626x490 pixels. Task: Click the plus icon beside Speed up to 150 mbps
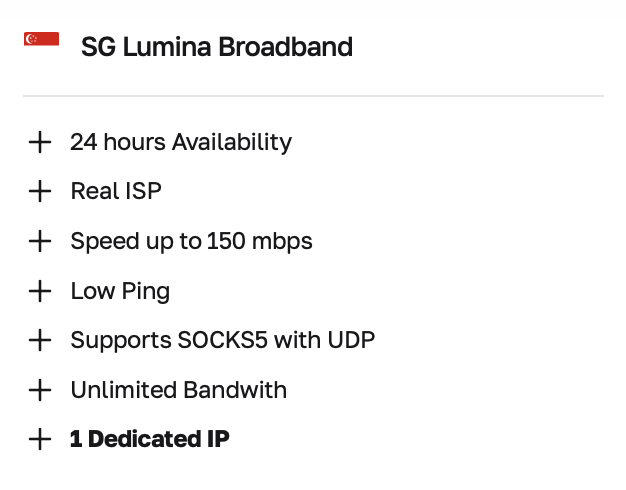(x=40, y=241)
